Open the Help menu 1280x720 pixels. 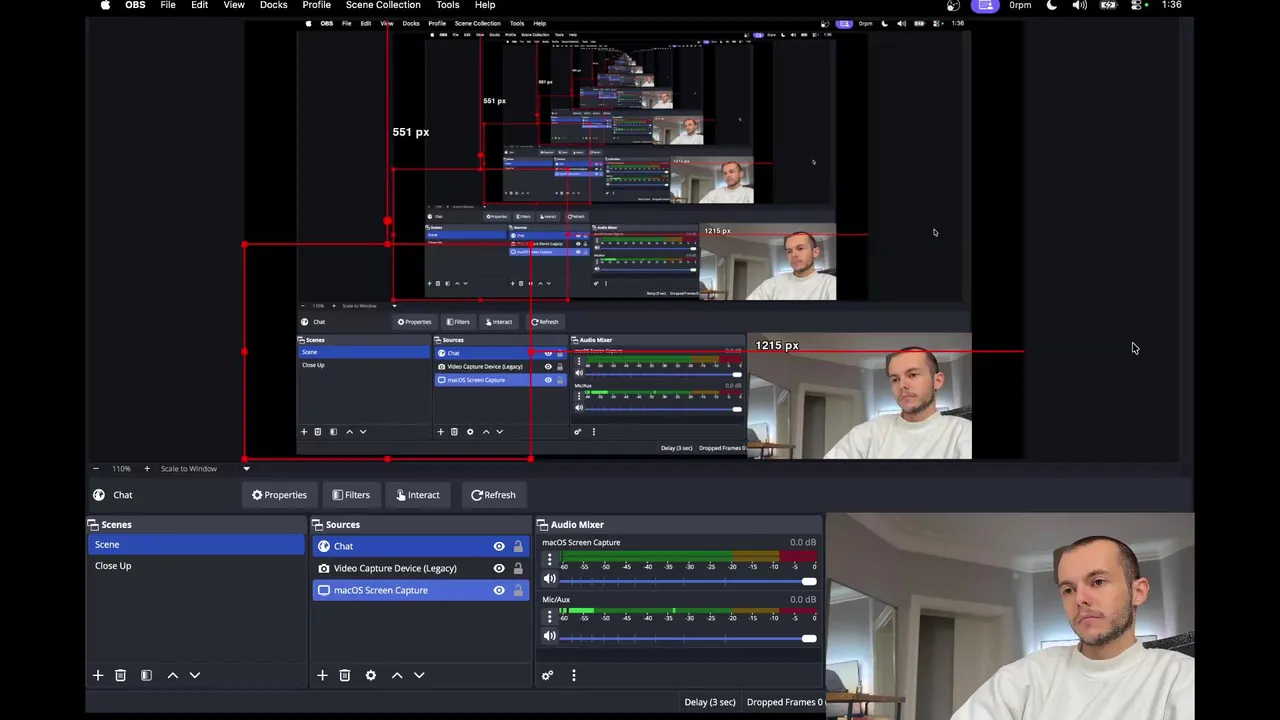(x=485, y=5)
